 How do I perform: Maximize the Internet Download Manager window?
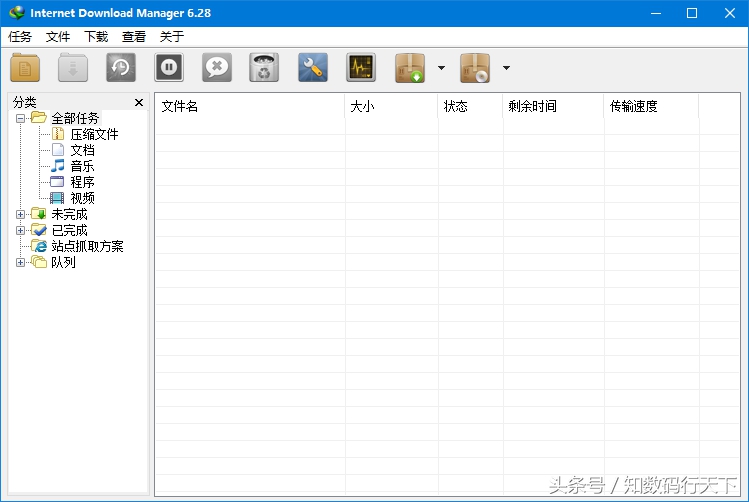tap(692, 13)
